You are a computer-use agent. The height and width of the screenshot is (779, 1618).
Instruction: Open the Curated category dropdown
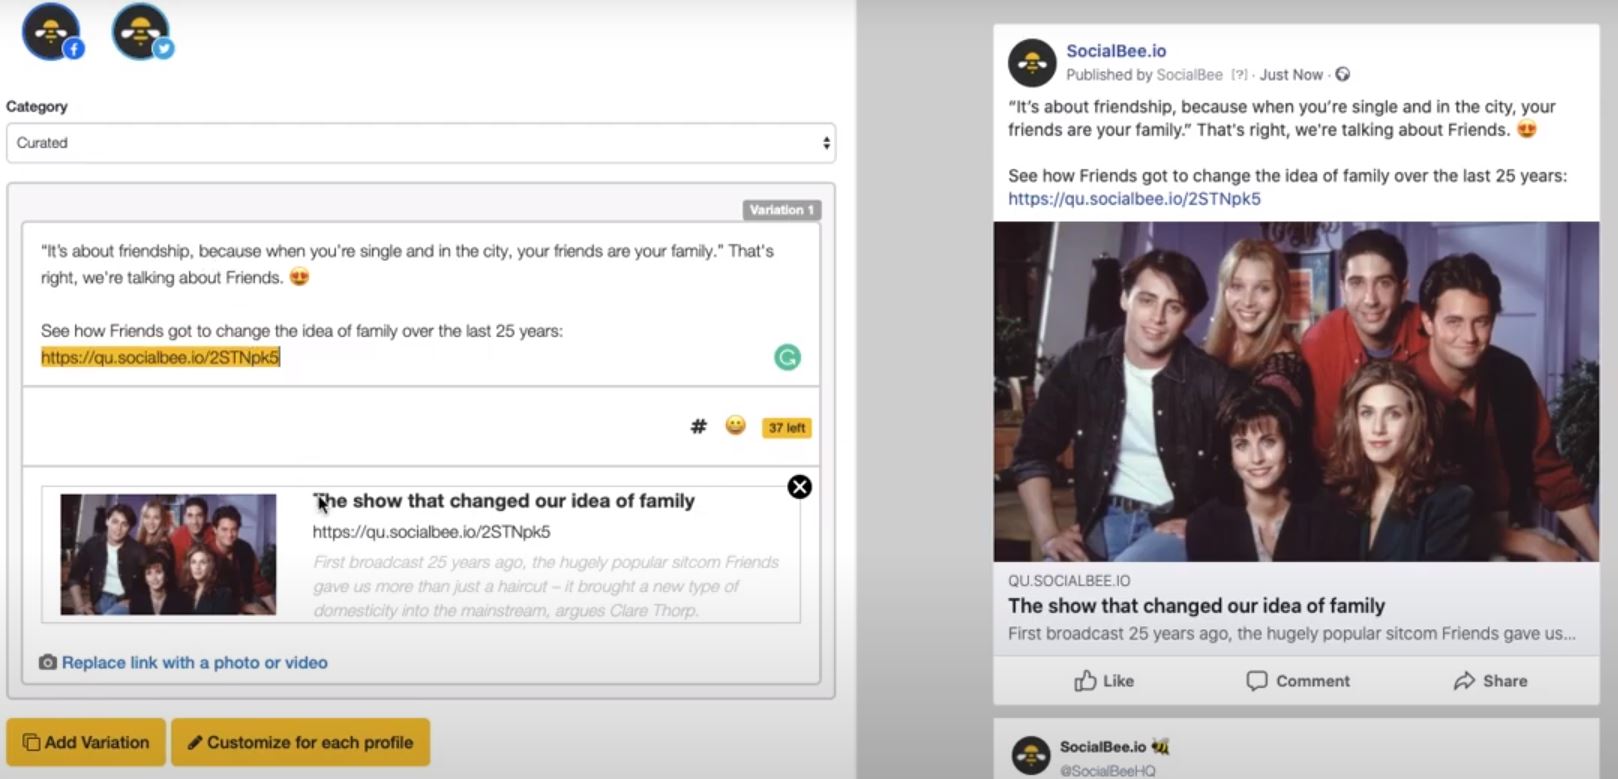(421, 143)
